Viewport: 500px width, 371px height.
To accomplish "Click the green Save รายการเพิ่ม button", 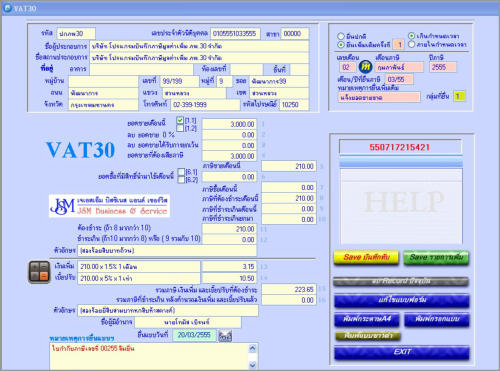I will point(436,258).
